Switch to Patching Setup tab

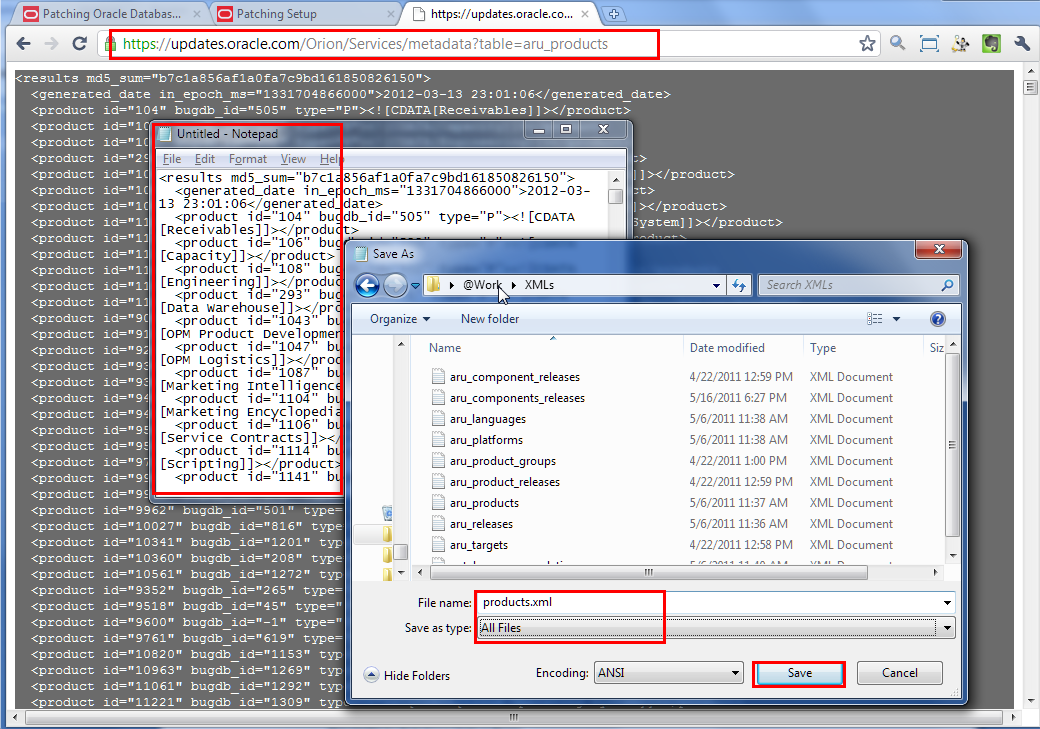(x=302, y=14)
